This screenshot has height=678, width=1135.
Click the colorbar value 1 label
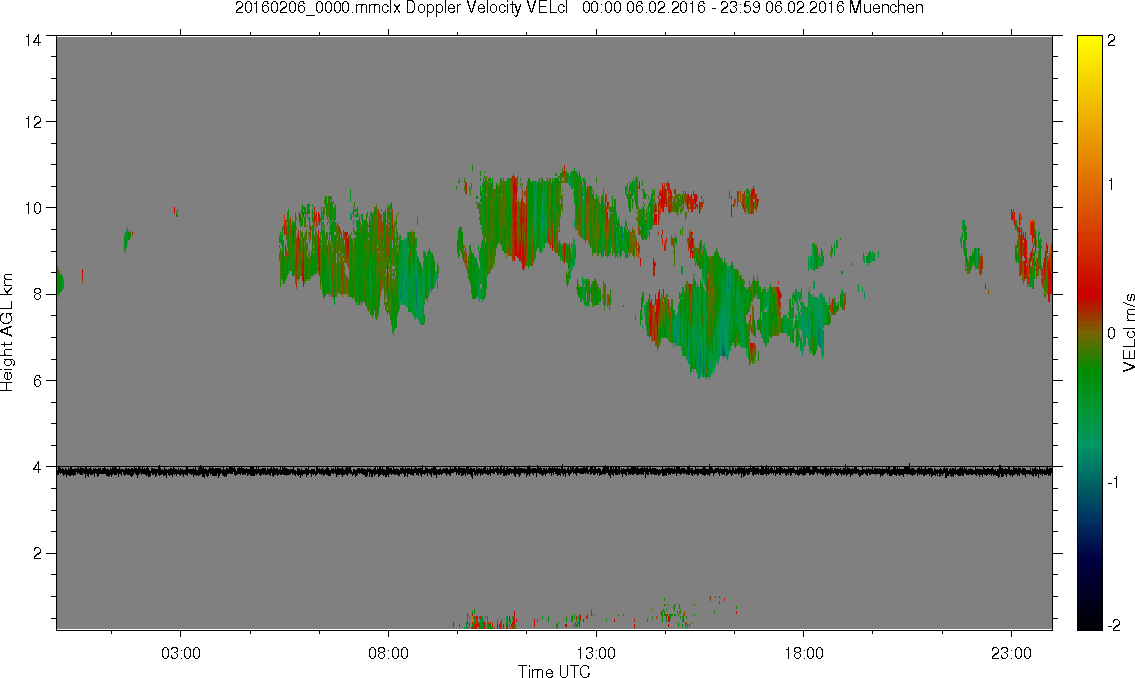pyautogui.click(x=1112, y=185)
